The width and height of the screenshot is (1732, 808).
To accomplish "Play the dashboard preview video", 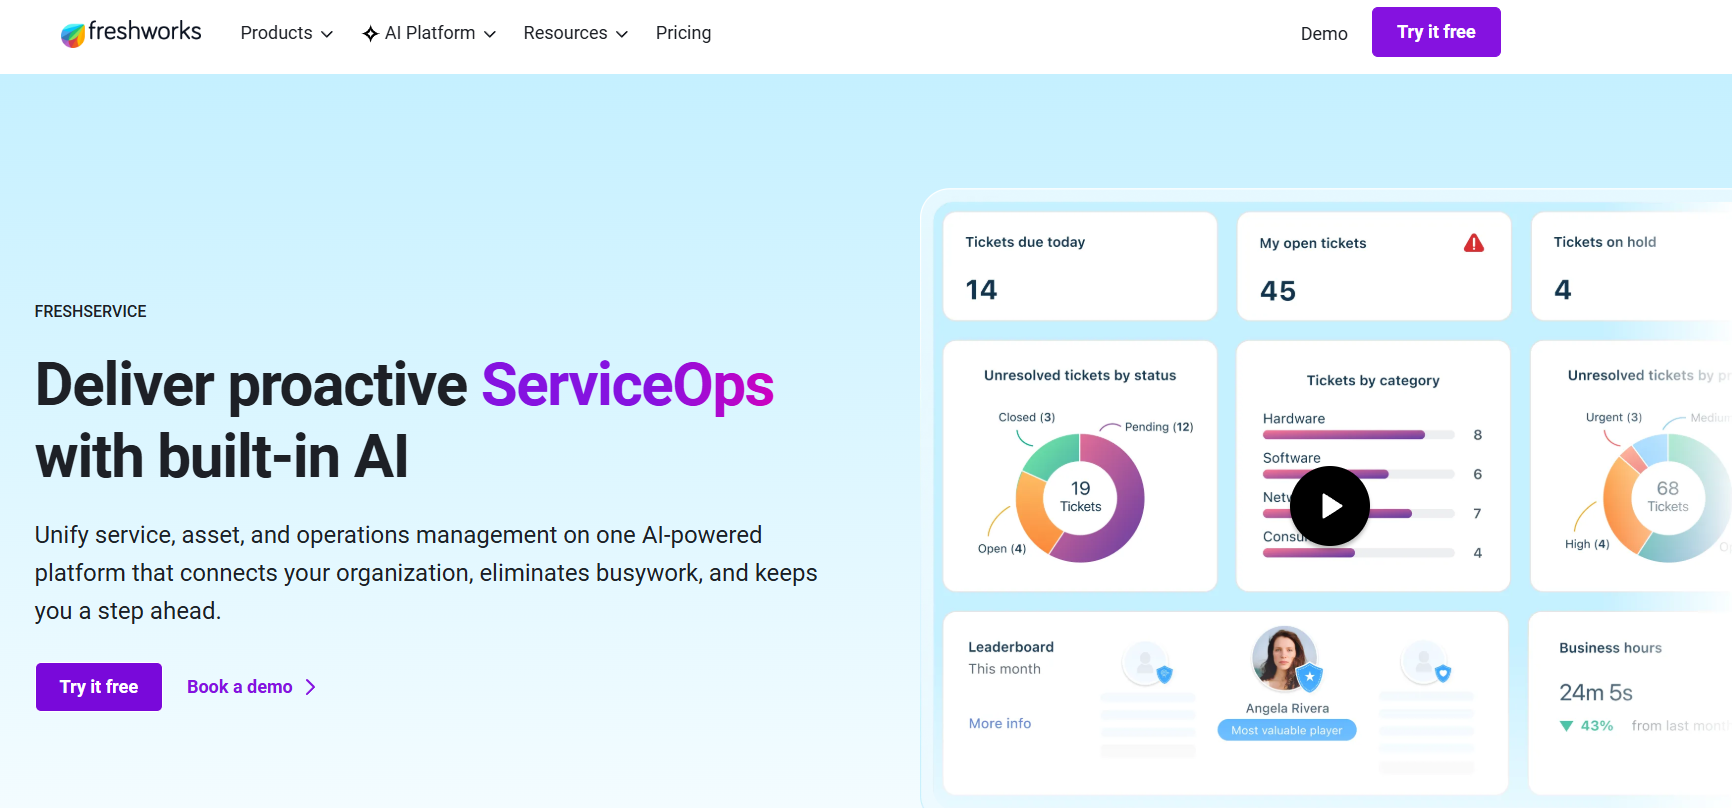I will 1330,506.
